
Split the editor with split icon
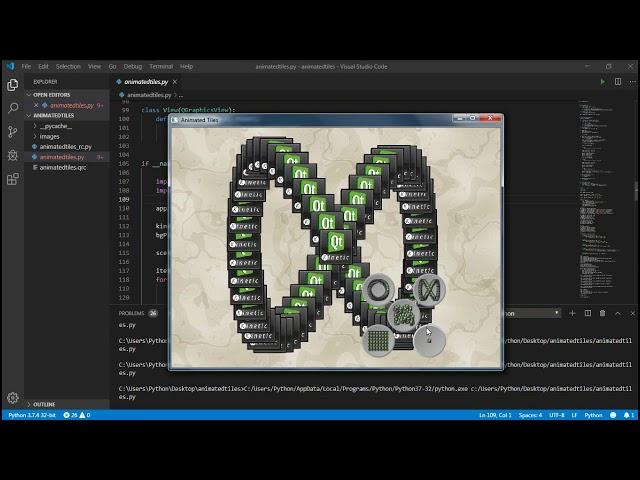tap(618, 82)
